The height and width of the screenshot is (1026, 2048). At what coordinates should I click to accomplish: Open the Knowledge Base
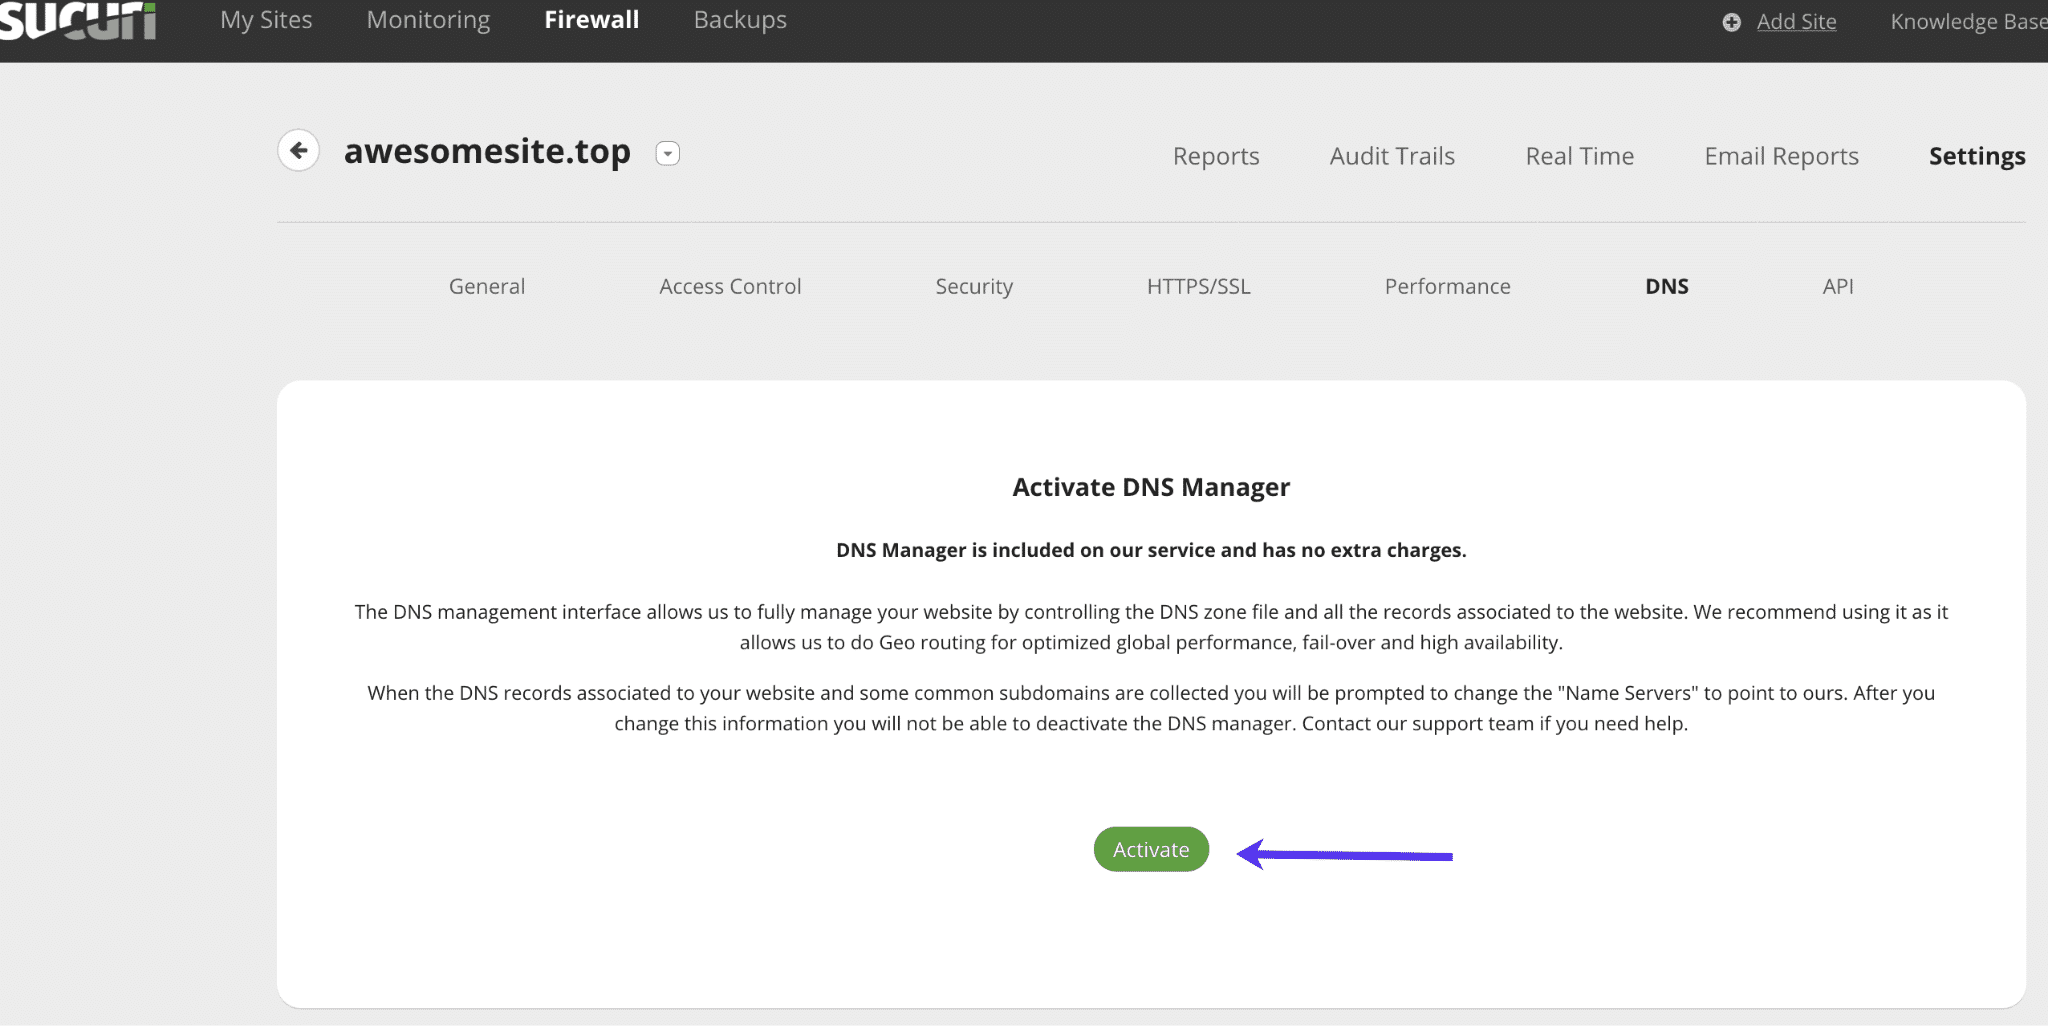click(1967, 21)
